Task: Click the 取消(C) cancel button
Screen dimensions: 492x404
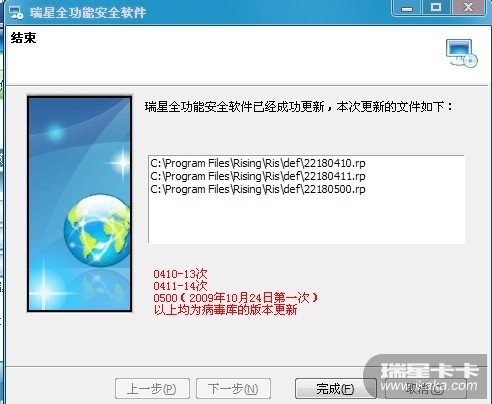Action: [425, 389]
